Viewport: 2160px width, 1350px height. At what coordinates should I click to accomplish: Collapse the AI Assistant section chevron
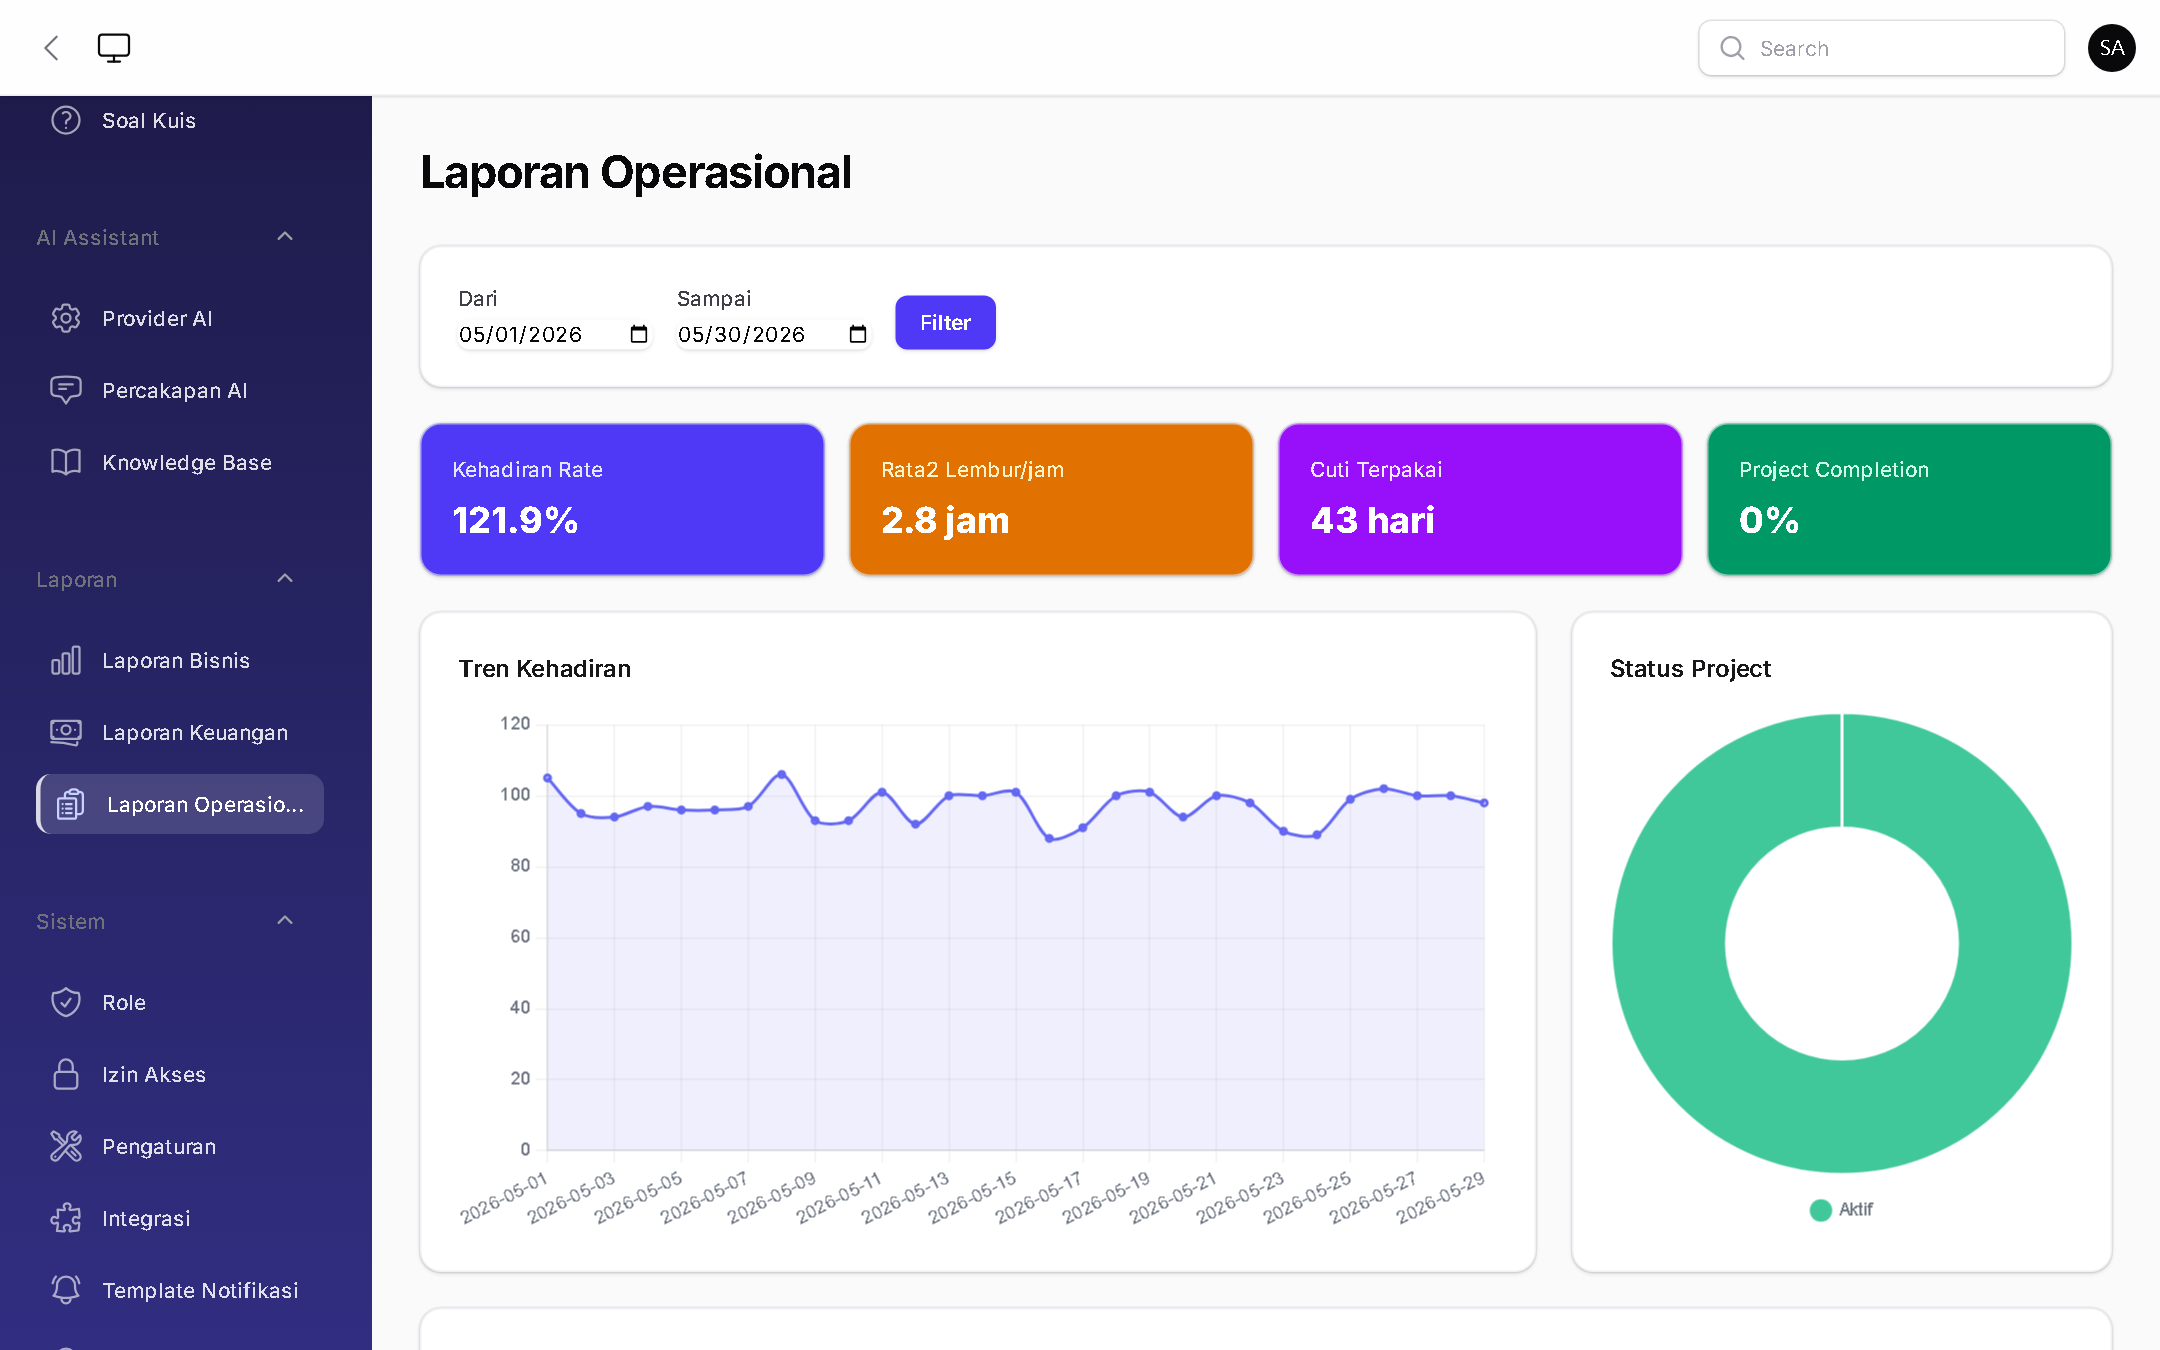point(285,237)
